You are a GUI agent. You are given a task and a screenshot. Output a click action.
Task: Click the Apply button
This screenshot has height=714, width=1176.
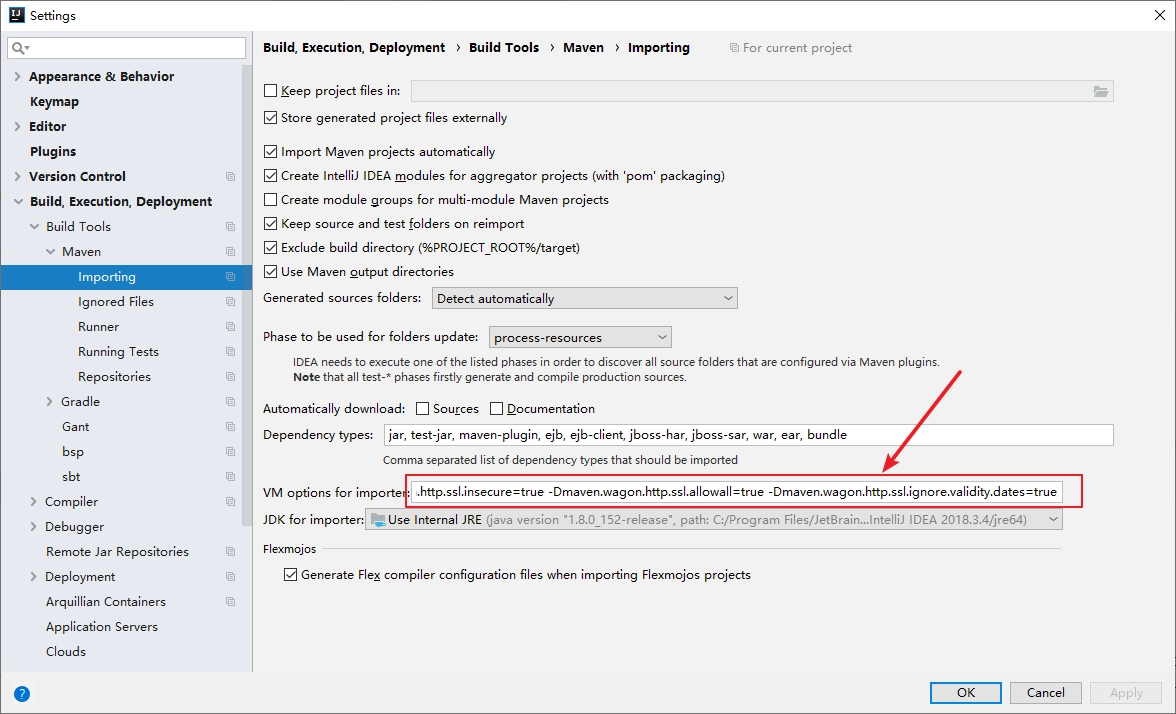click(1126, 693)
